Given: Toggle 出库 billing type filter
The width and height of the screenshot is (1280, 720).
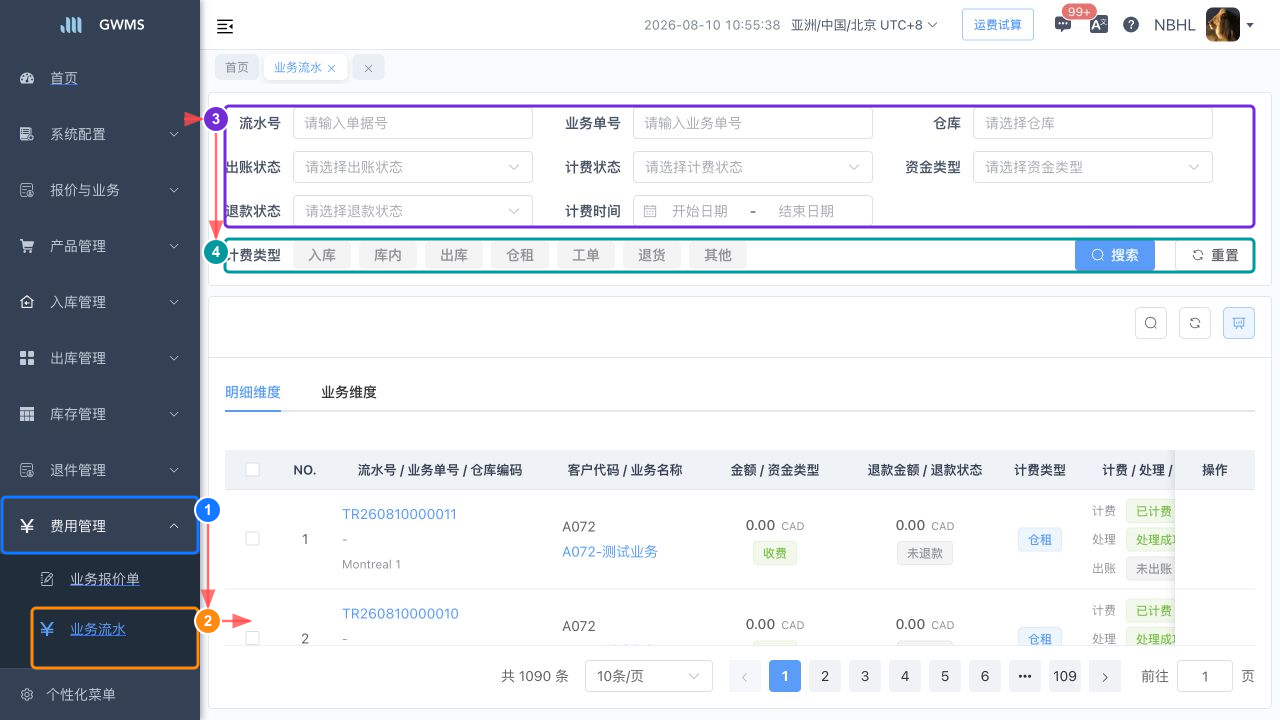Looking at the screenshot, I should (454, 255).
